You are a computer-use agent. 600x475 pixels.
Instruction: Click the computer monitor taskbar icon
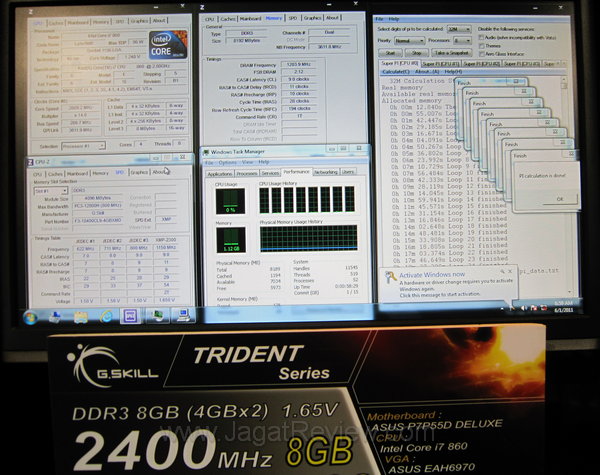click(183, 315)
